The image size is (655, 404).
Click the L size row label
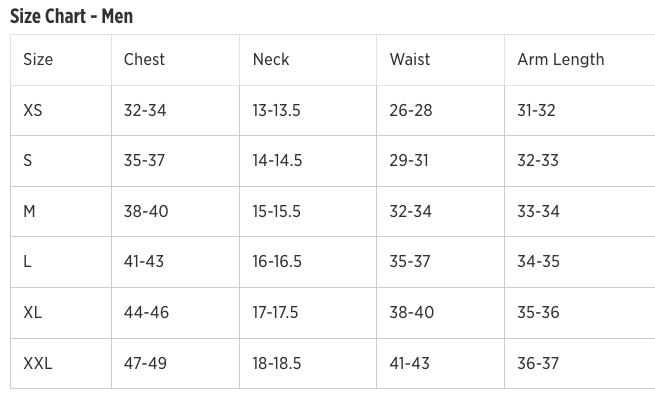[x=28, y=261]
